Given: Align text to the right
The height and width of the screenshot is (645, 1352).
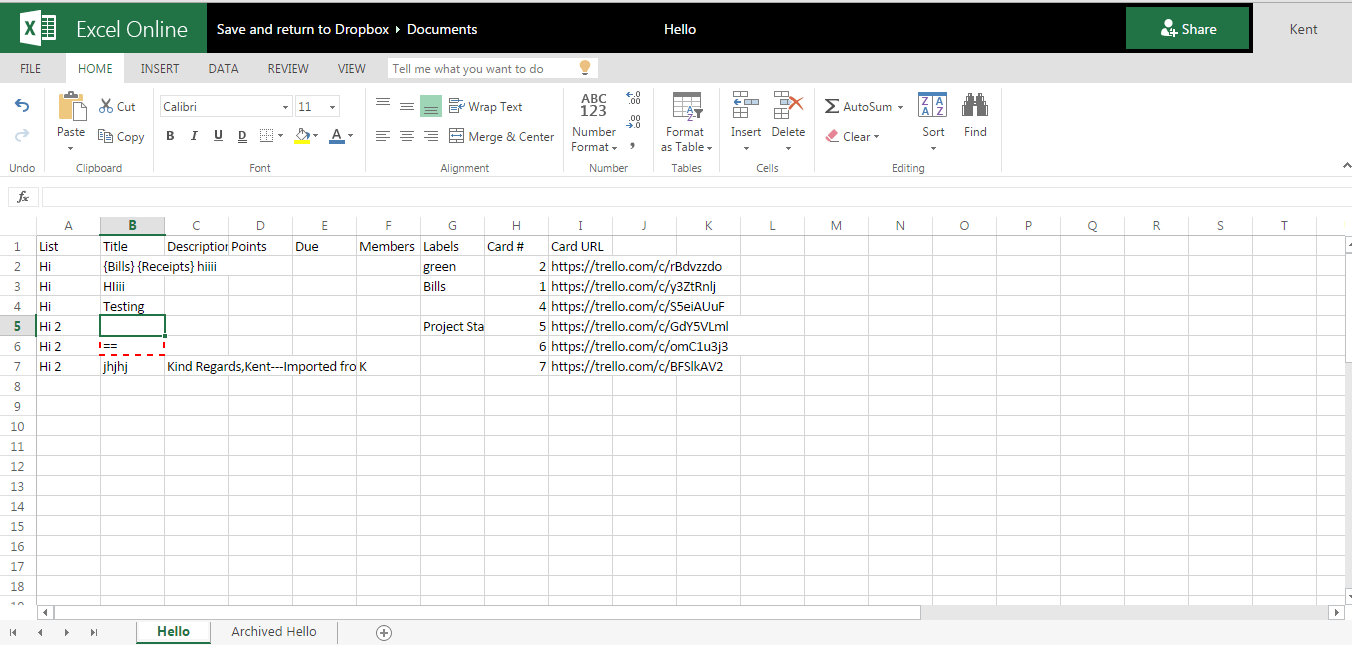Looking at the screenshot, I should click(431, 136).
